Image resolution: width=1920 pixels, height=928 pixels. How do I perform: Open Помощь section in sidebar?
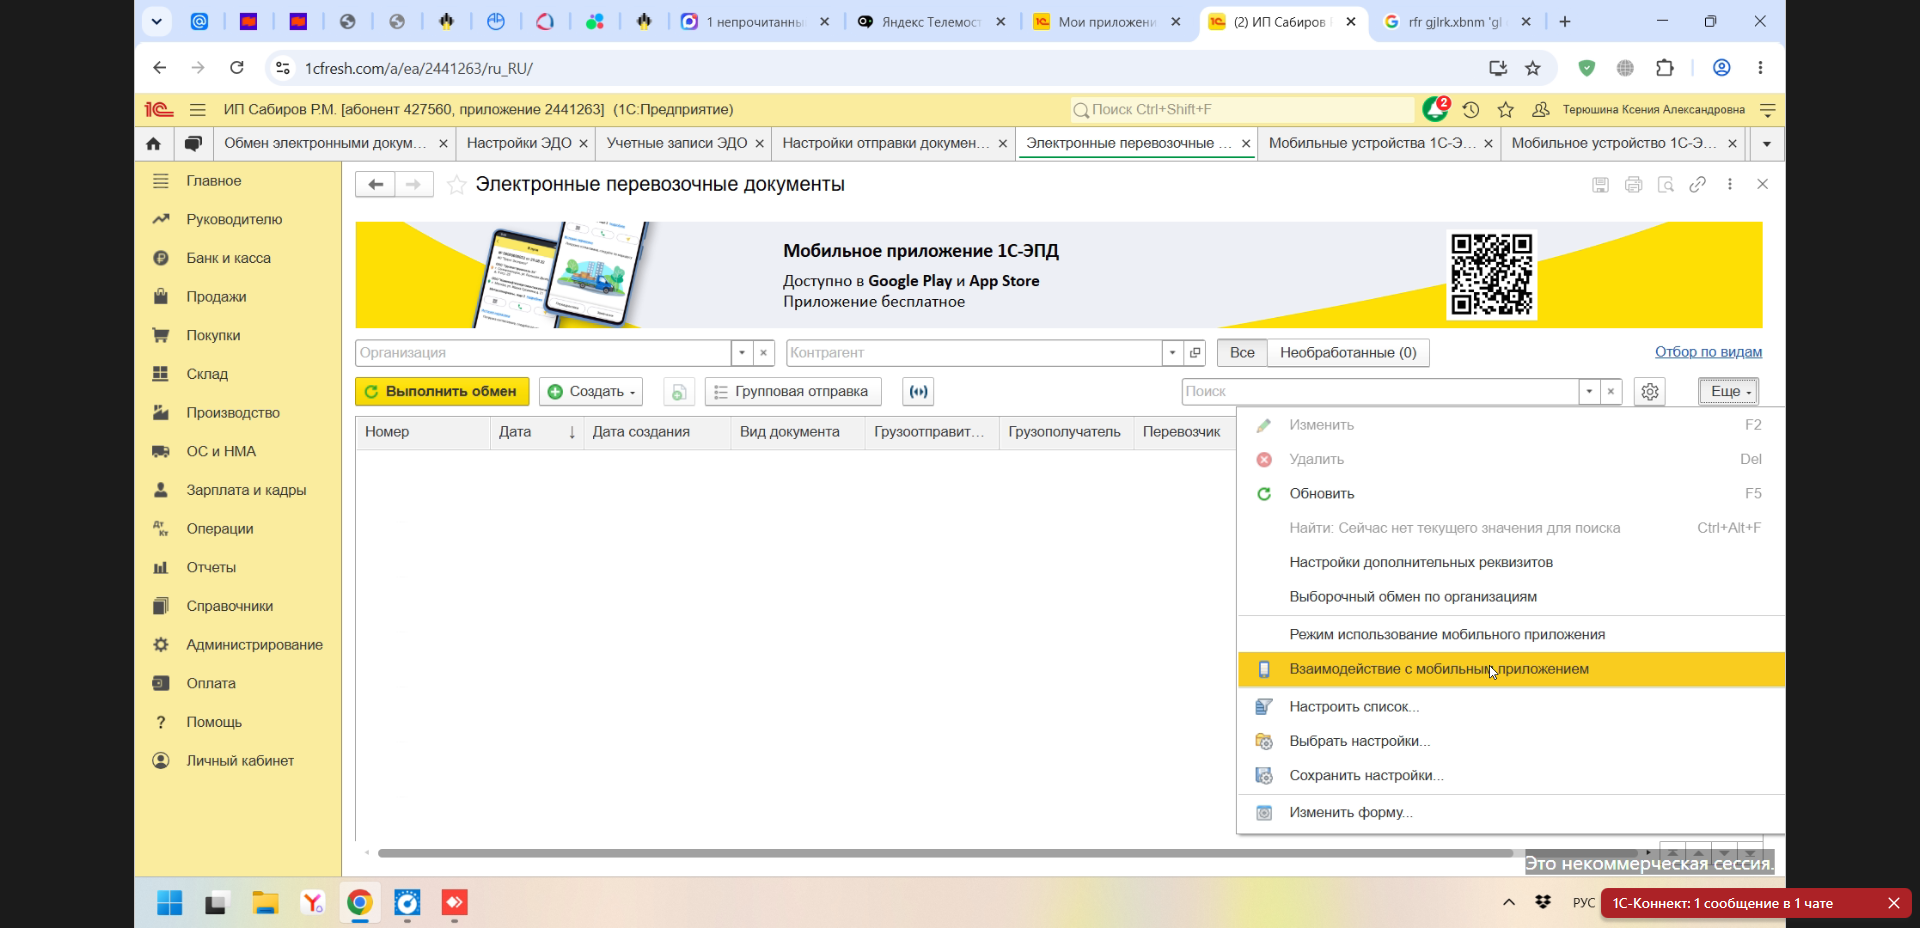pos(214,722)
